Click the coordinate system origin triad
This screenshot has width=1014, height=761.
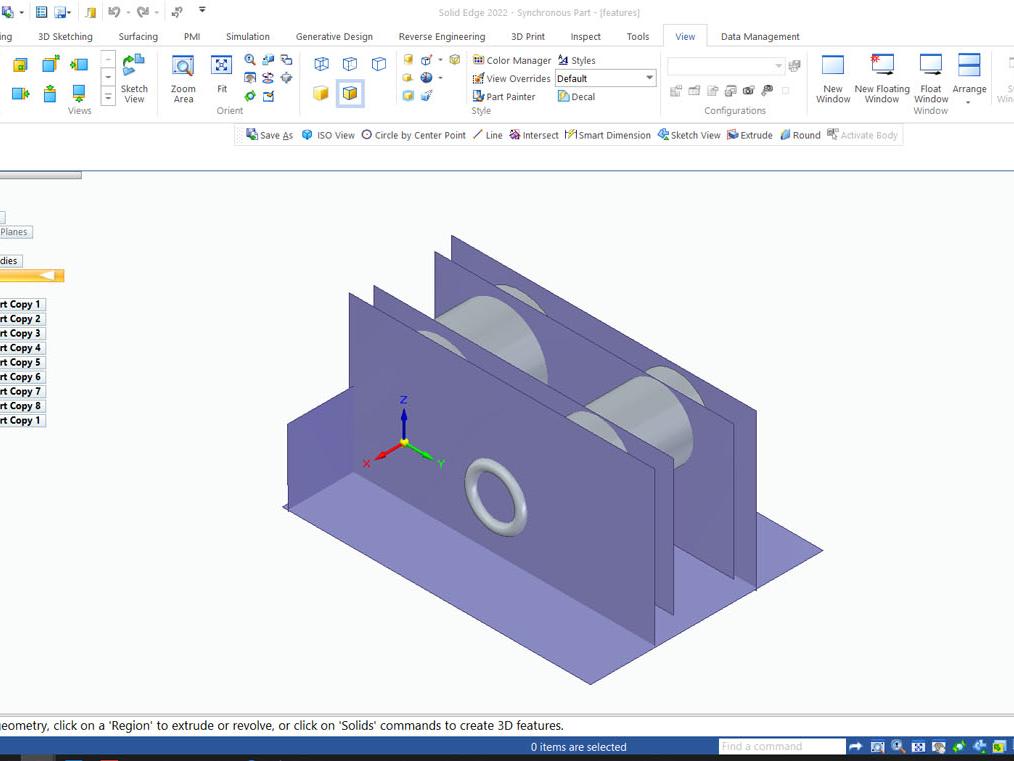coord(404,442)
